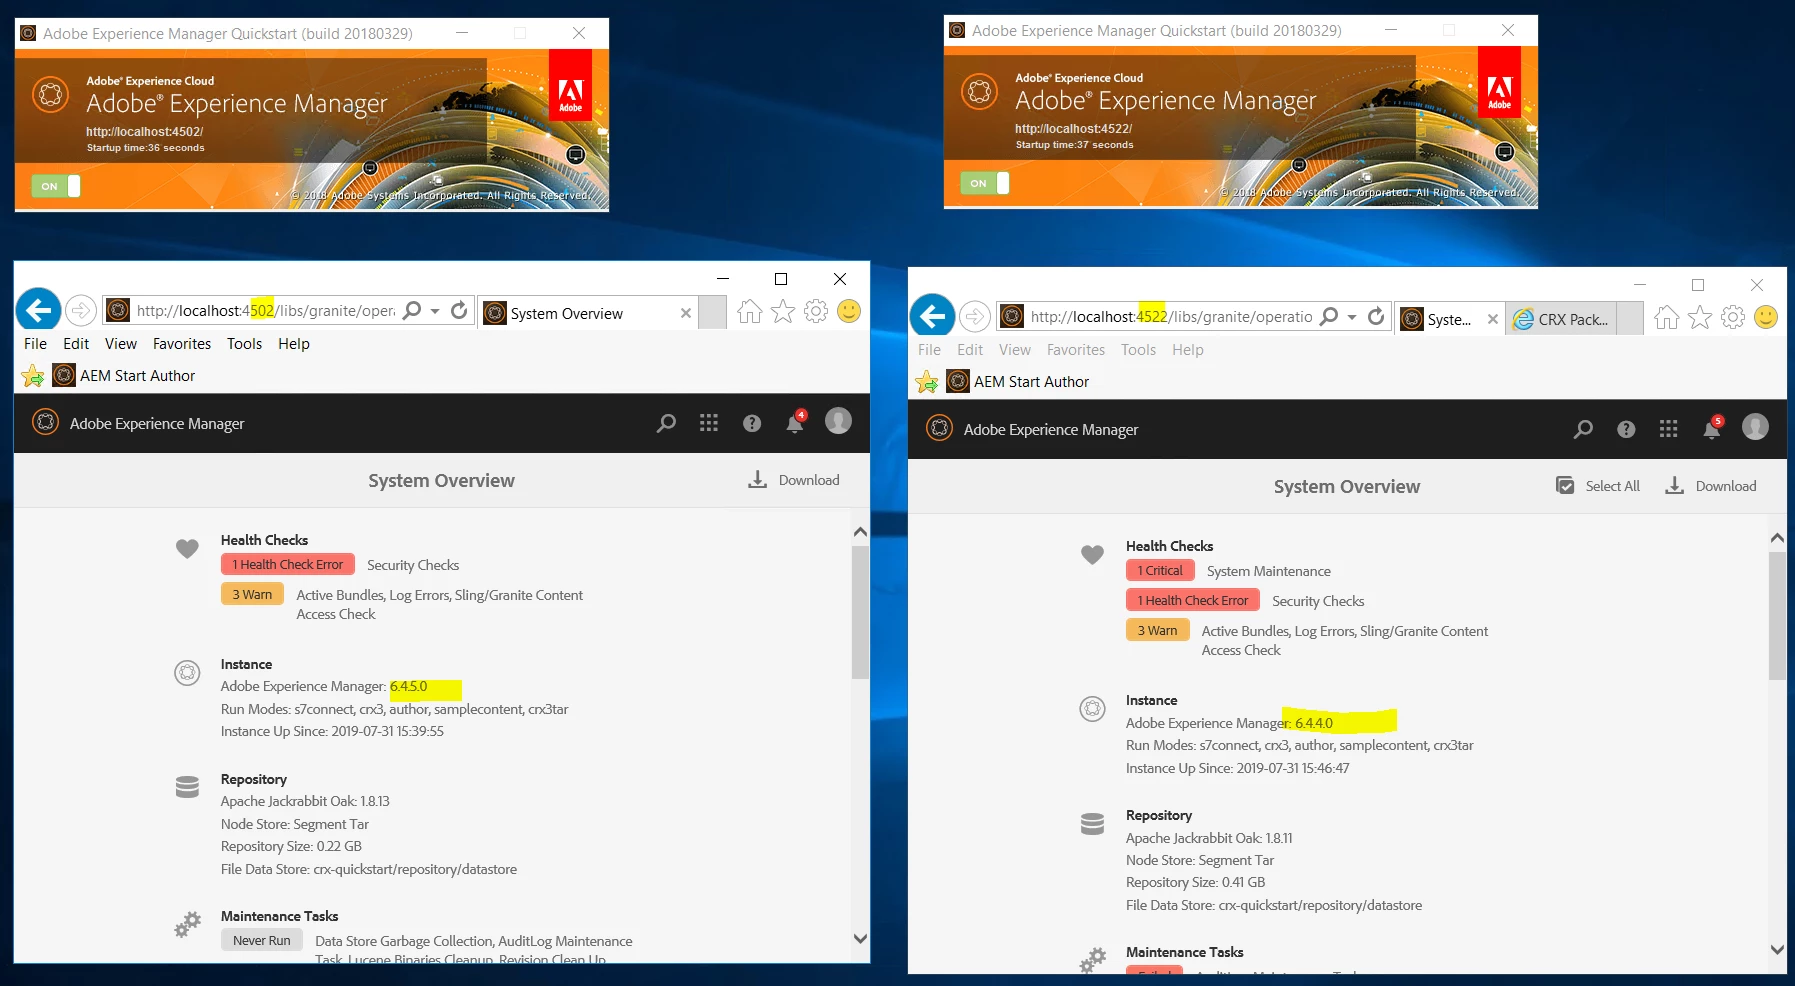Open AEM search in left window header
The width and height of the screenshot is (1795, 986).
(x=666, y=424)
